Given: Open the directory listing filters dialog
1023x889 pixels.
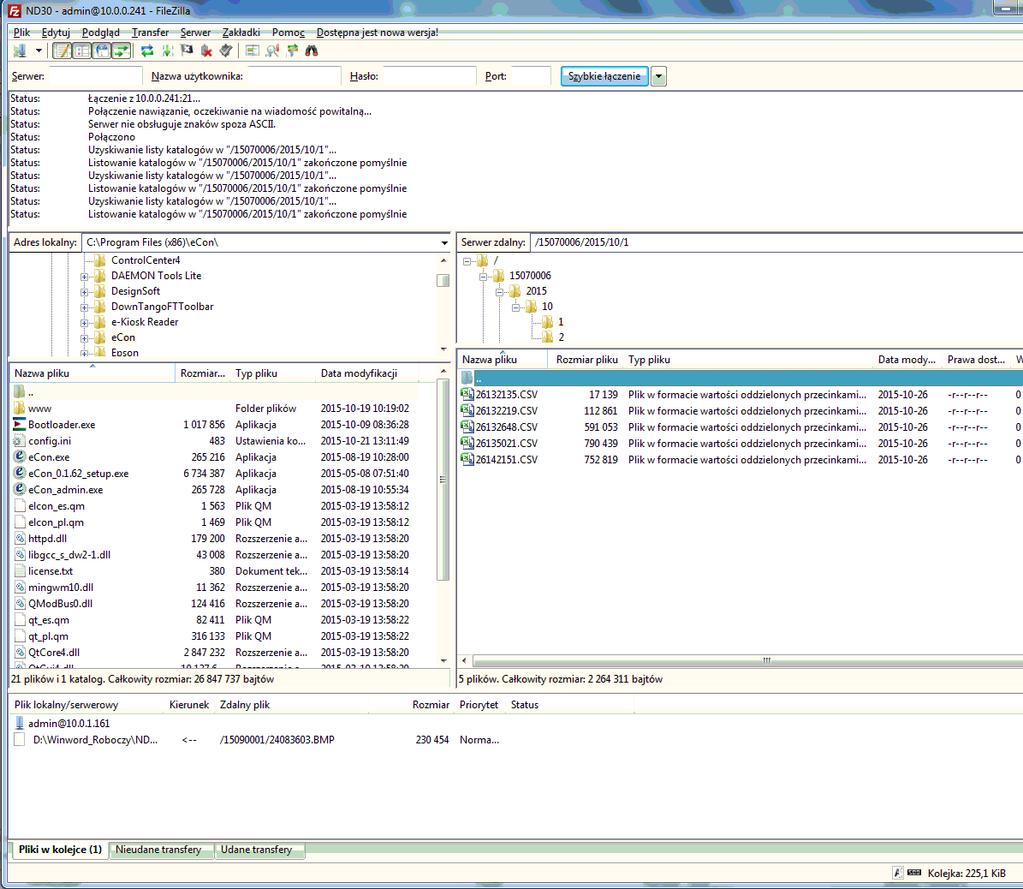Looking at the screenshot, I should 252,51.
